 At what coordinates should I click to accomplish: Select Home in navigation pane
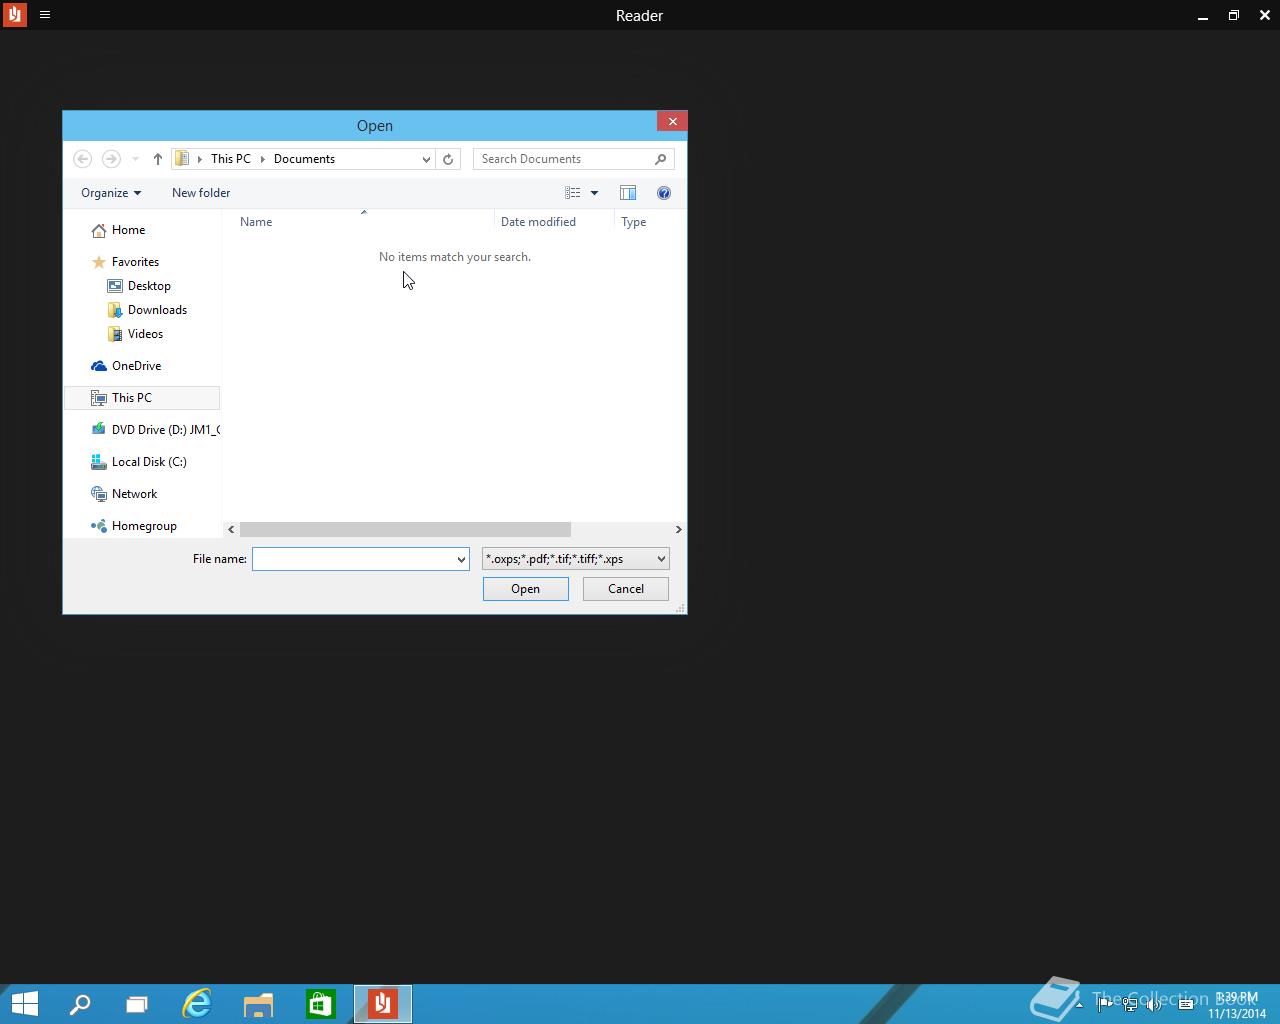(x=128, y=230)
